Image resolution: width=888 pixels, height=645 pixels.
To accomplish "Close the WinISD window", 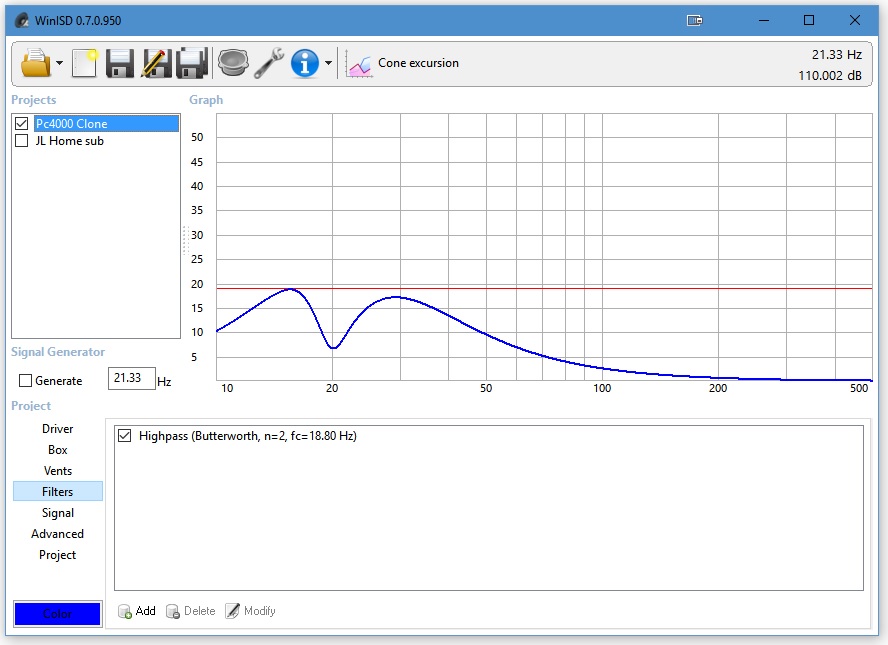I will coord(855,20).
